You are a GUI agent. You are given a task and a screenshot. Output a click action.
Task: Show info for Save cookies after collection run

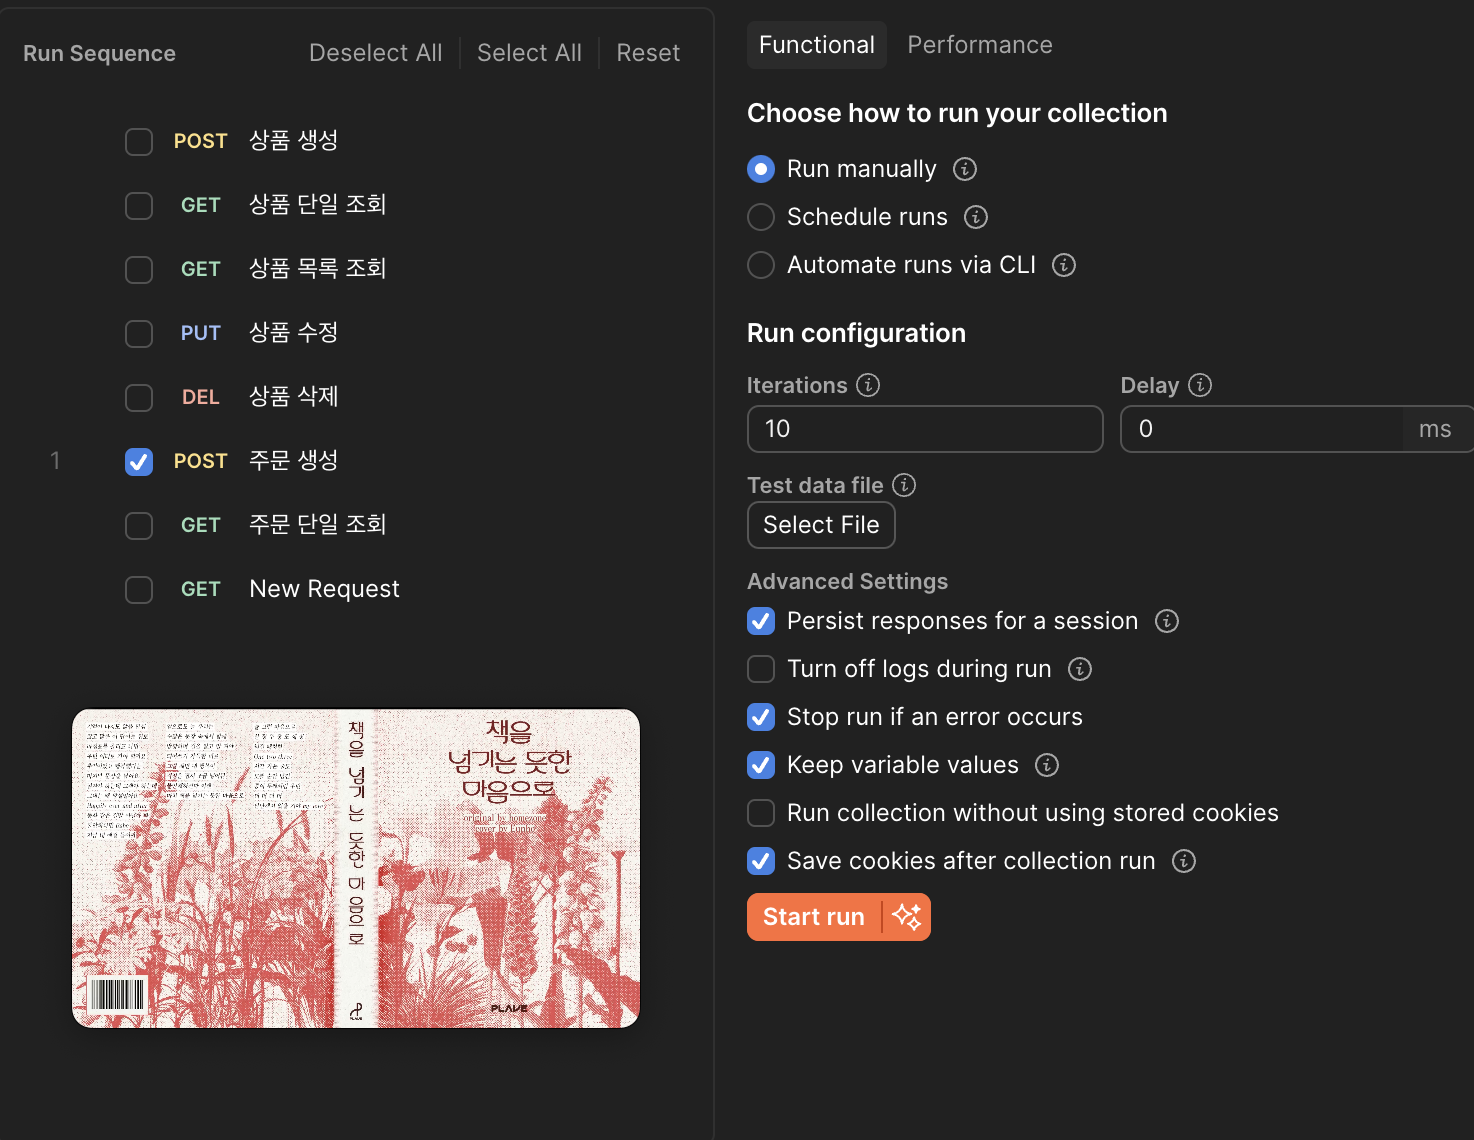coord(1183,861)
